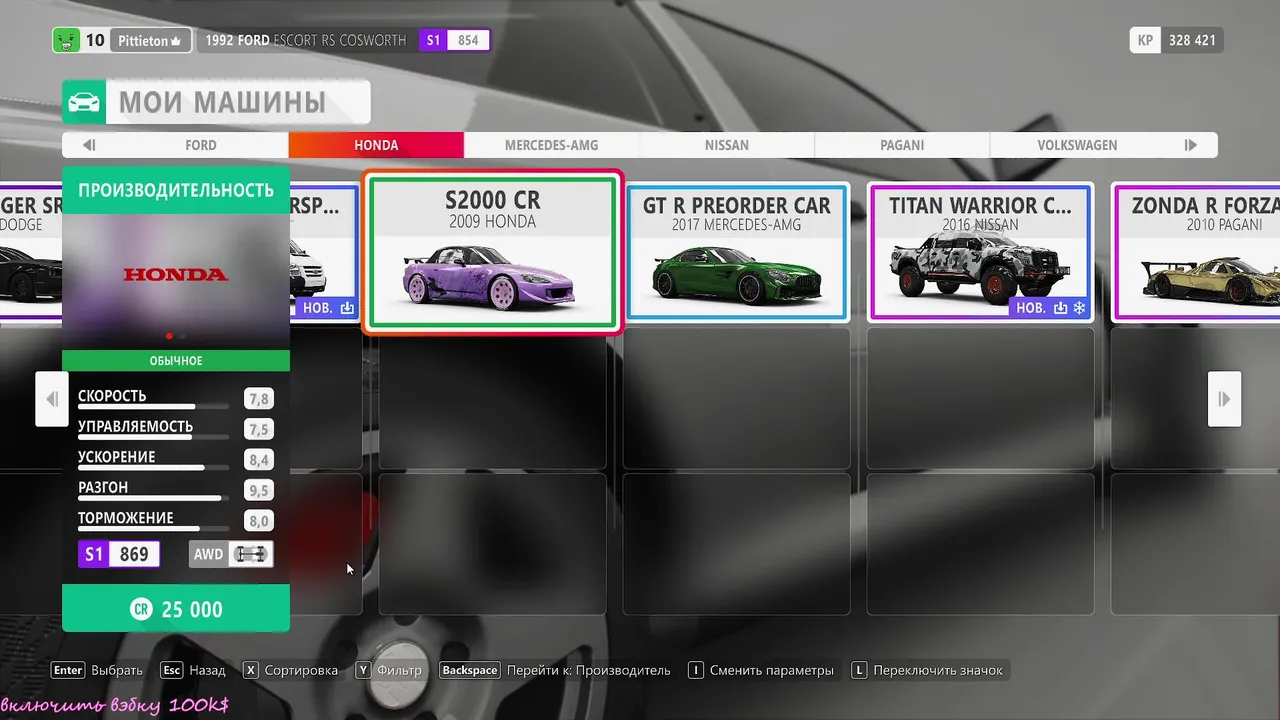Select the S2000 CR Honda card
This screenshot has width=1280, height=720.
click(492, 252)
